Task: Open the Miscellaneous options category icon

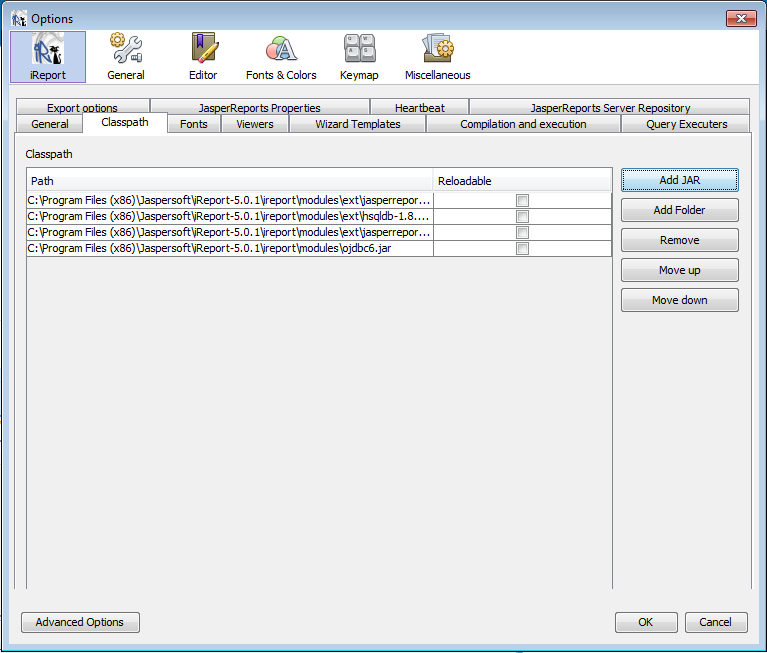Action: [438, 57]
